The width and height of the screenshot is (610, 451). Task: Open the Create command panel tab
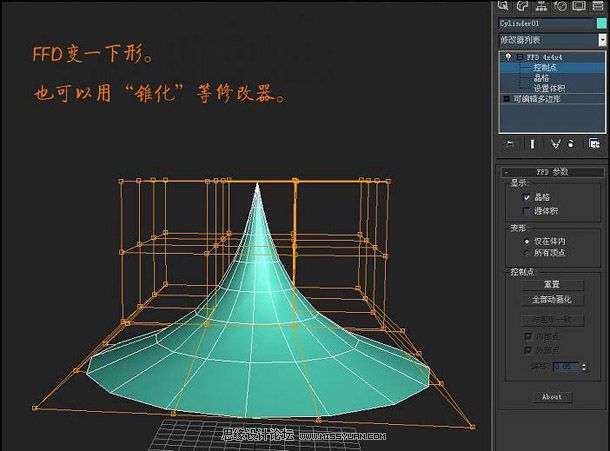coord(503,5)
